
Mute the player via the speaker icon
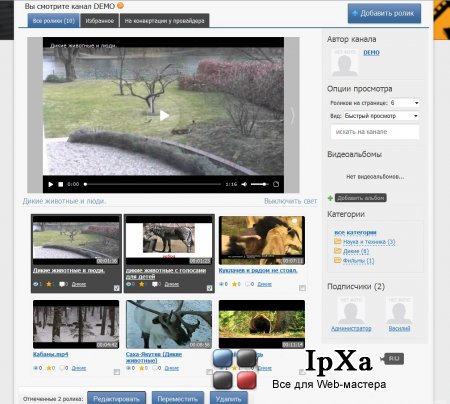pos(244,184)
